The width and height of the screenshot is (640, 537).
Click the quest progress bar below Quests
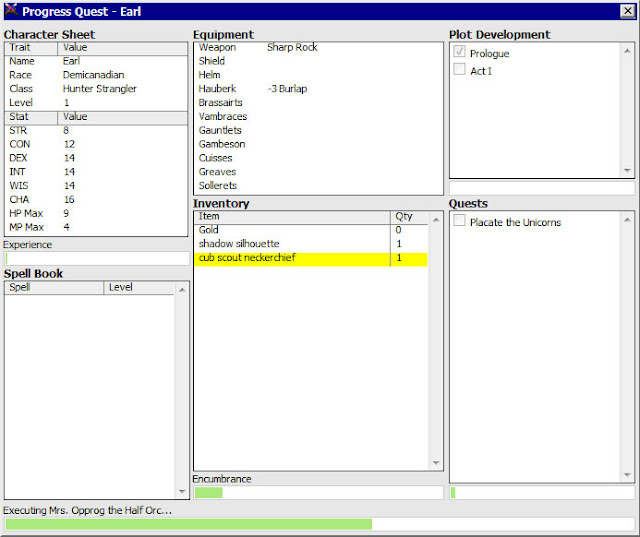click(x=542, y=493)
